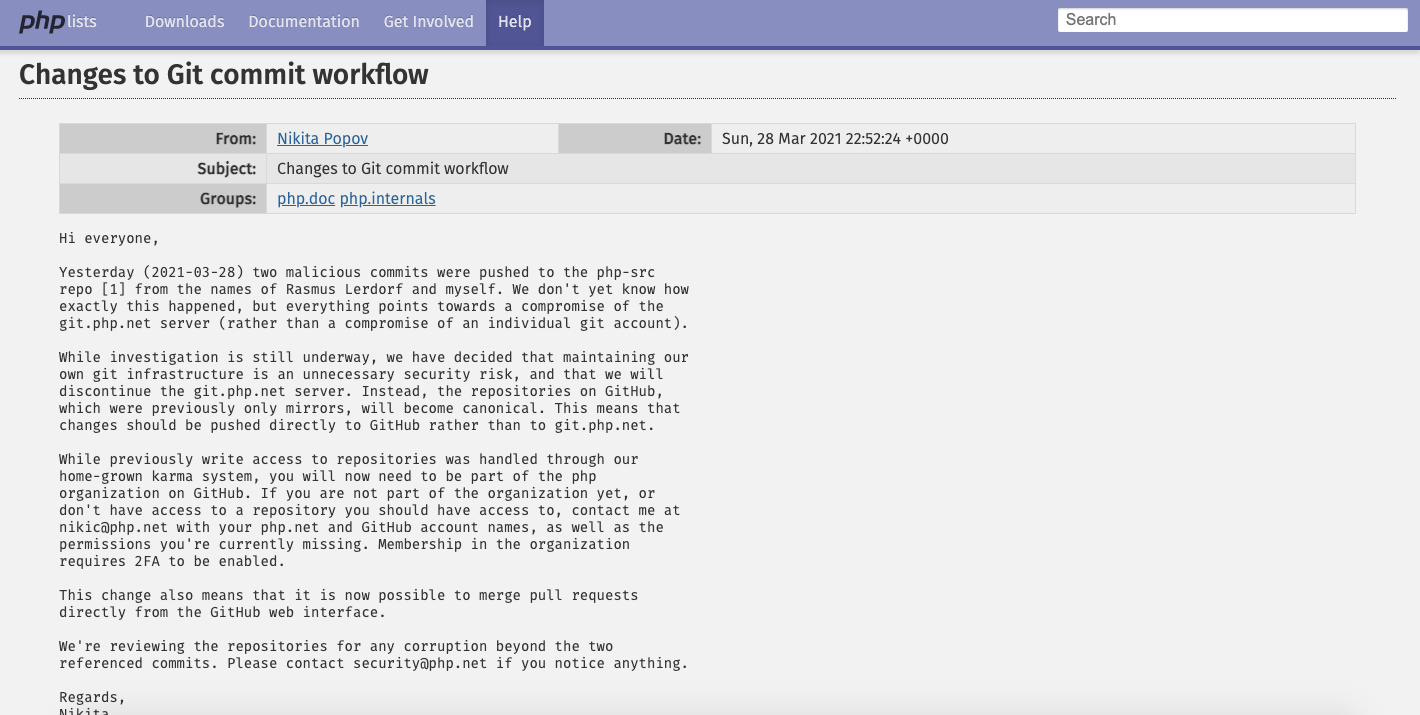
Task: Click the 'From:' header label
Action: click(x=236, y=139)
